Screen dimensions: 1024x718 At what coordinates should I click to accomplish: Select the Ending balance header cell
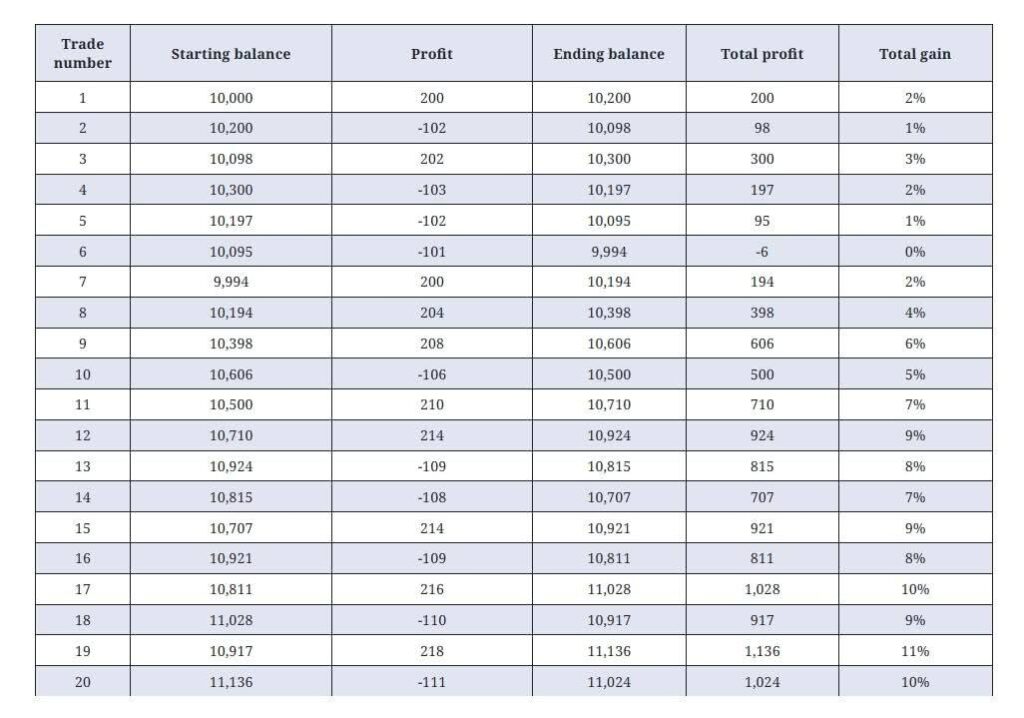click(x=608, y=54)
